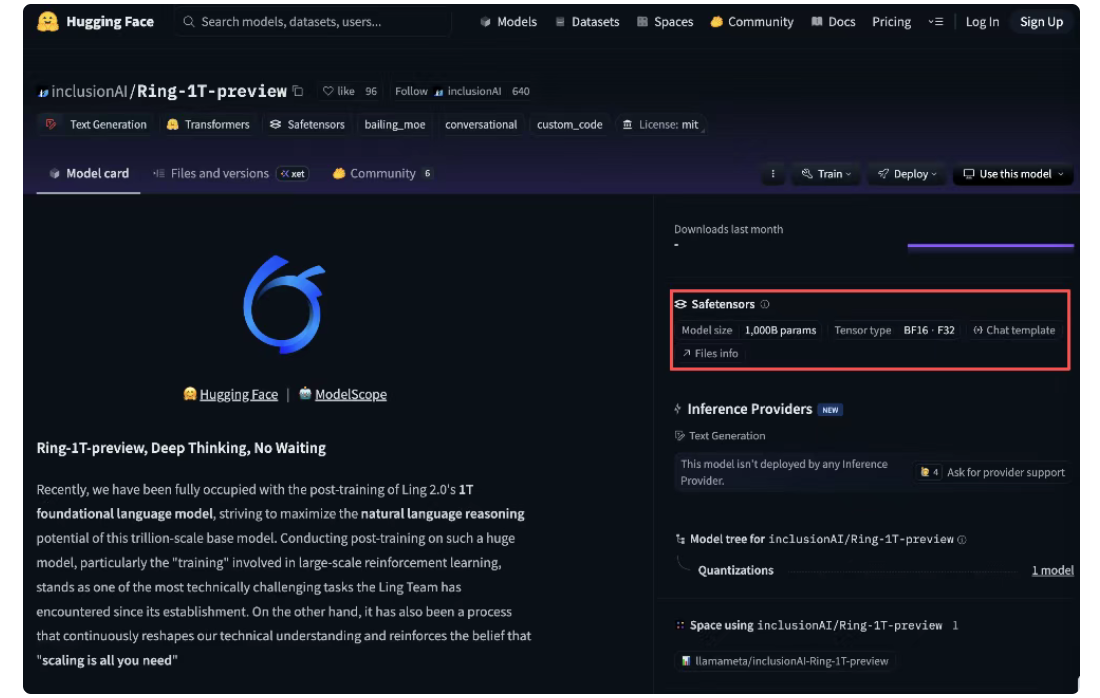Open the ModelScope link
Screen dimensions: 1100x698
(350, 394)
